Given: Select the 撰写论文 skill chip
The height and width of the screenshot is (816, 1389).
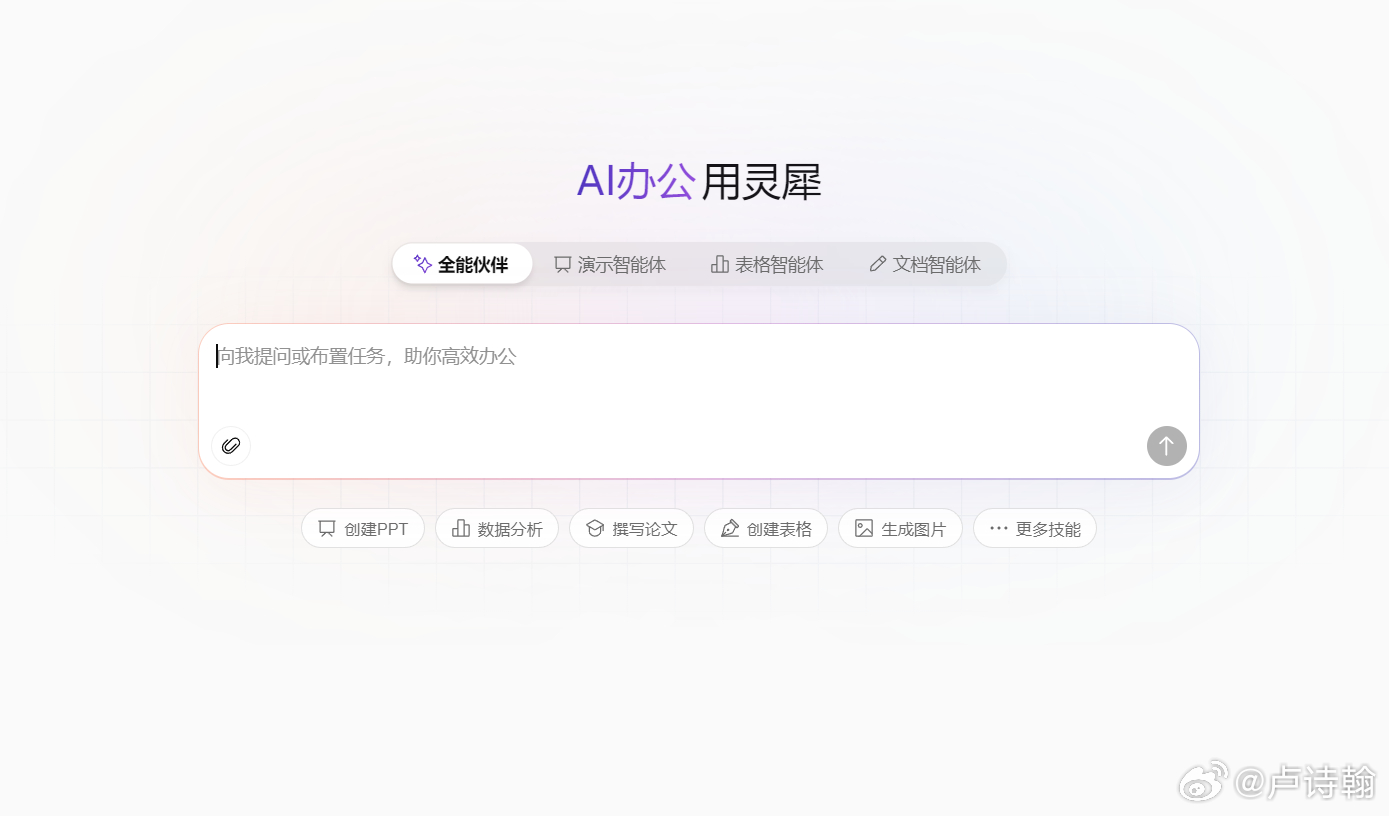Looking at the screenshot, I should [632, 529].
